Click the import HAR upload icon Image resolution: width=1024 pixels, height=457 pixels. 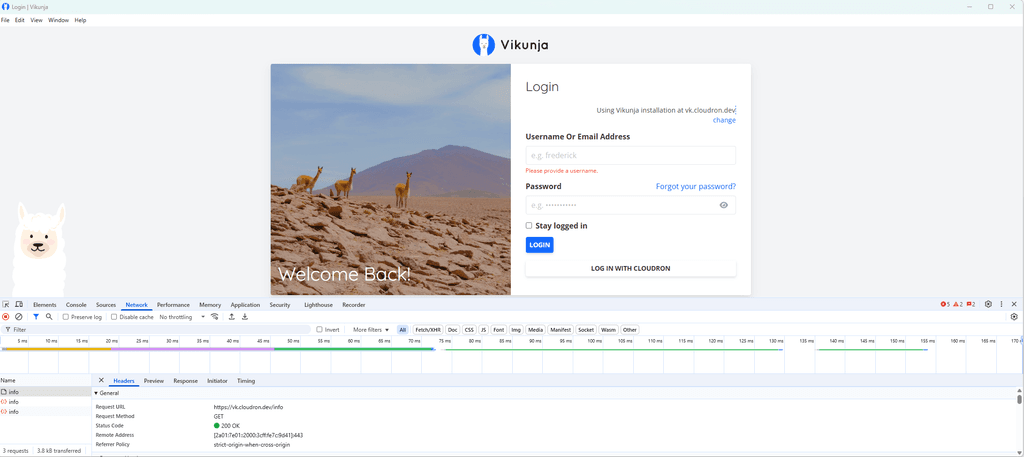pos(232,317)
